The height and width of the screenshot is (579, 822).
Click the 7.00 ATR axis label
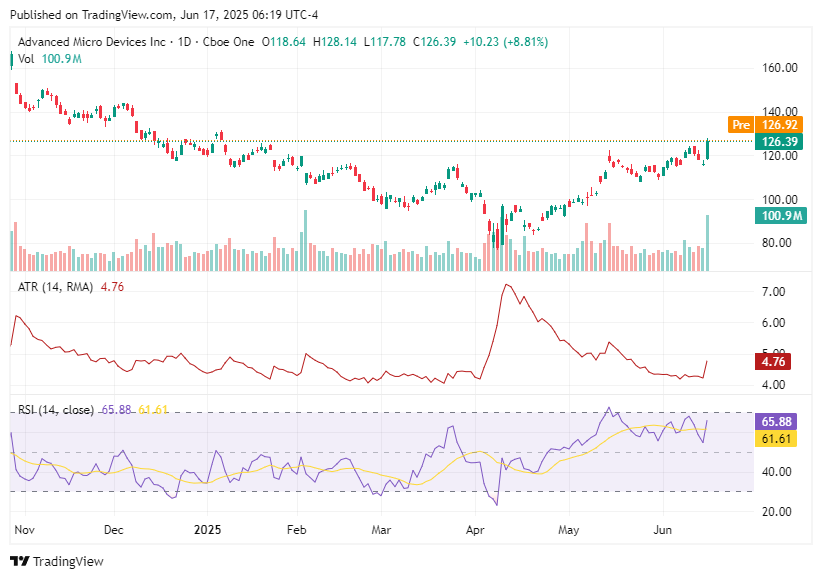[x=773, y=292]
